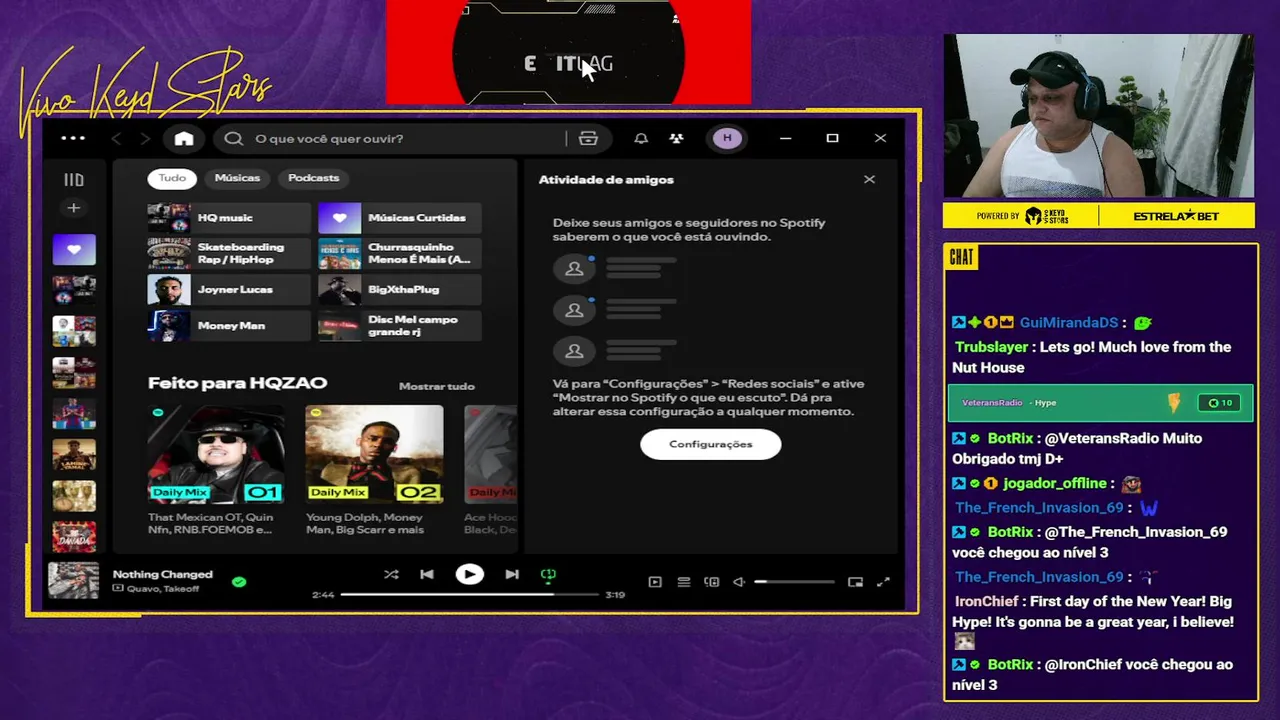
Task: Open Liked Songs heart in sidebar
Action: tap(74, 250)
